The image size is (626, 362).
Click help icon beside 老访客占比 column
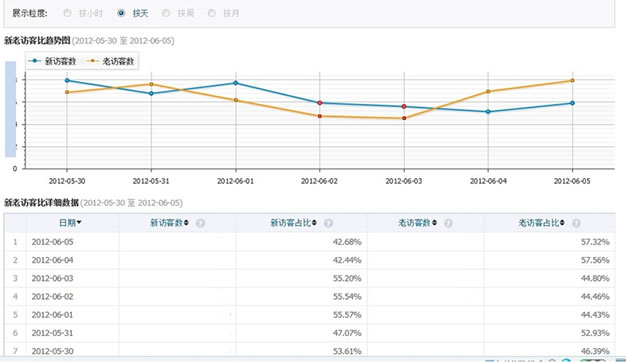pos(576,223)
